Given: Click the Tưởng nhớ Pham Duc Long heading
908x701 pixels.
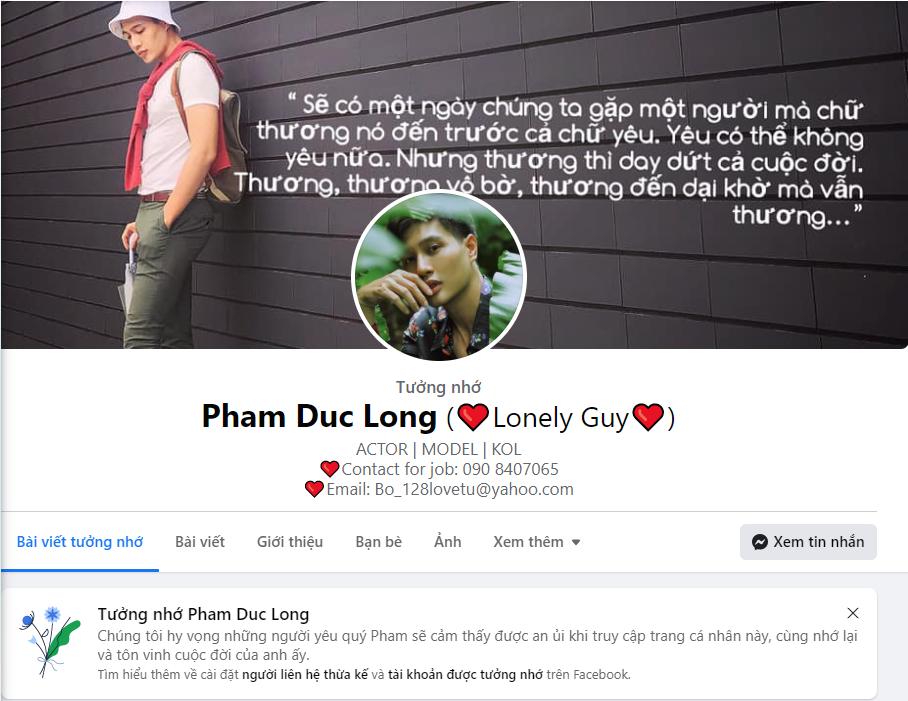Looking at the screenshot, I should coord(203,614).
